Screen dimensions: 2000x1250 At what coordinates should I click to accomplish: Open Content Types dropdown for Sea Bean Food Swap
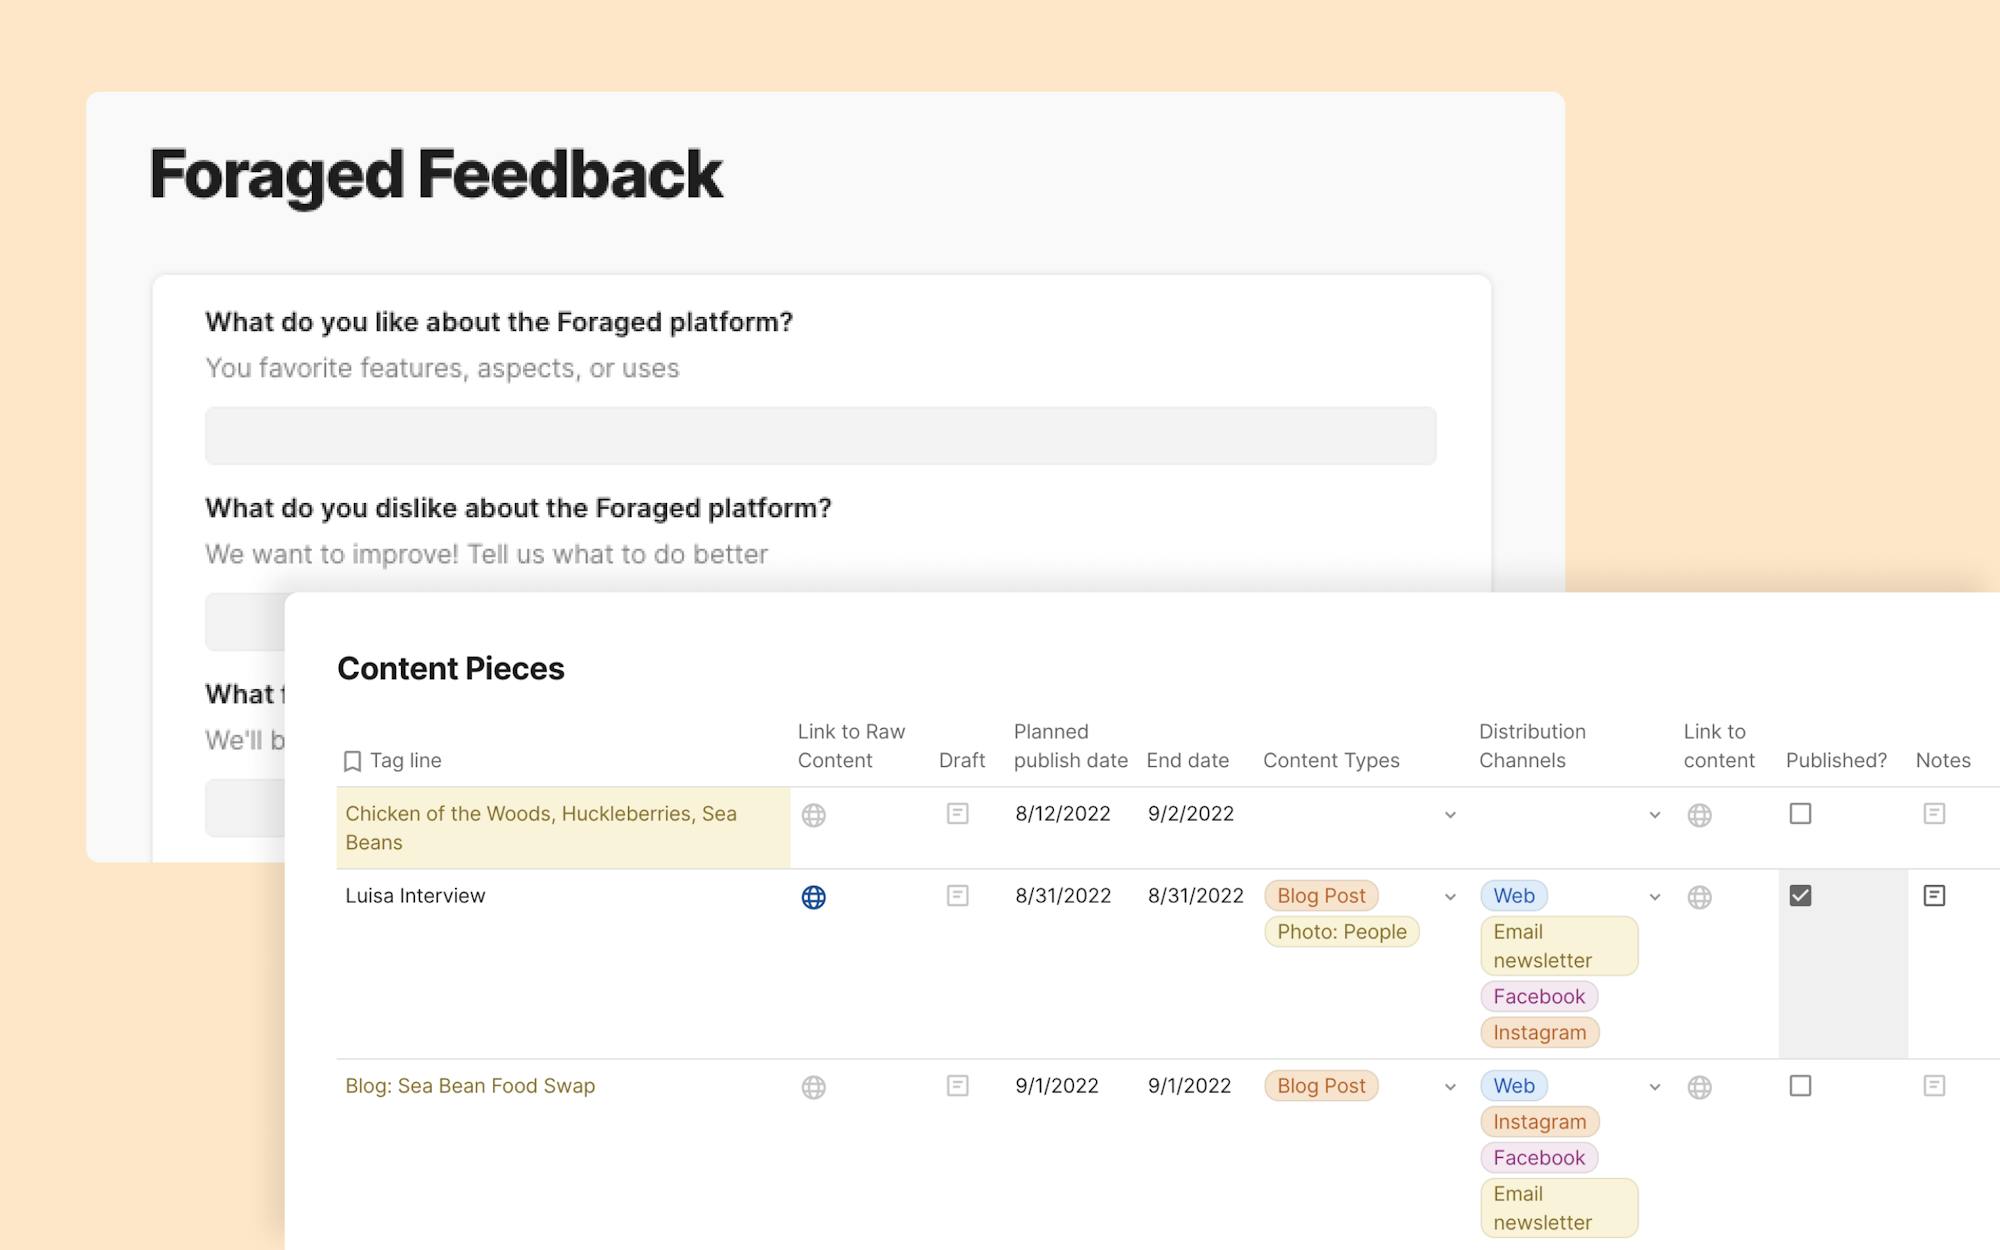pos(1450,1087)
